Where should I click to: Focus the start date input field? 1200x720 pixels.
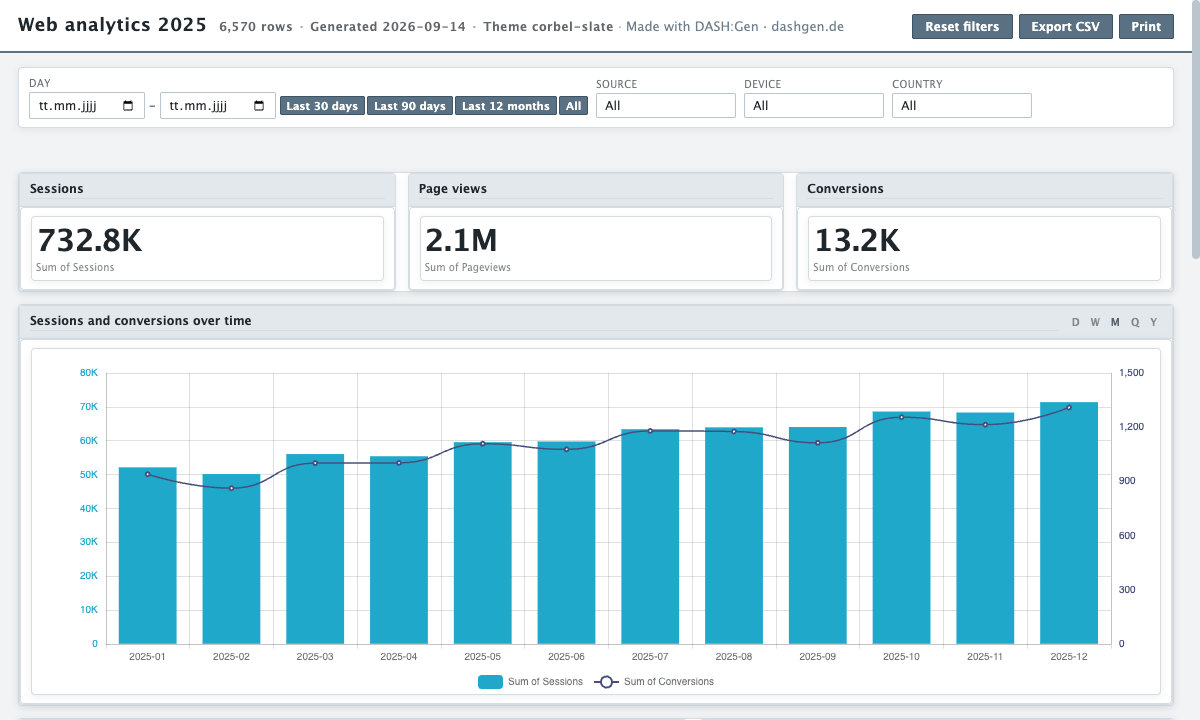(87, 106)
